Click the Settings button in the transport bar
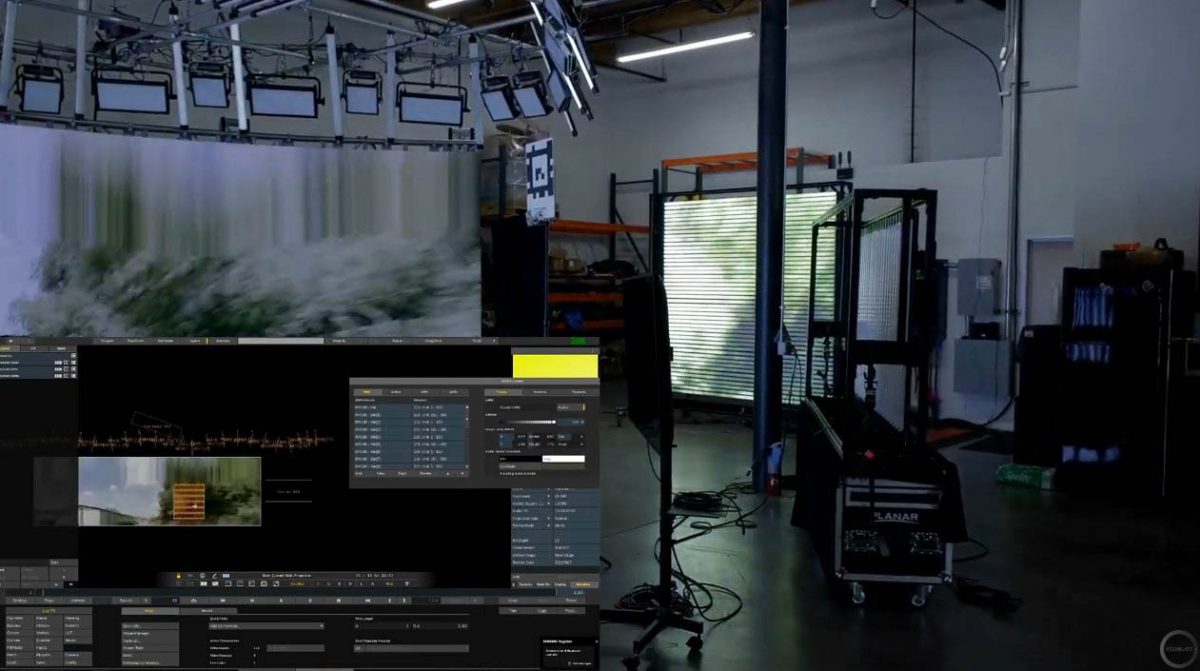 (x=20, y=600)
